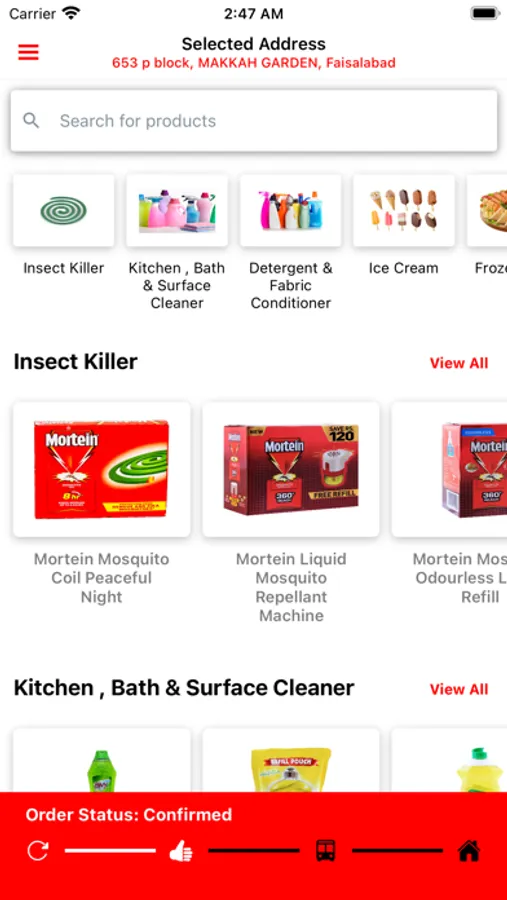Open the Insect Killer category coil icon

click(64, 211)
